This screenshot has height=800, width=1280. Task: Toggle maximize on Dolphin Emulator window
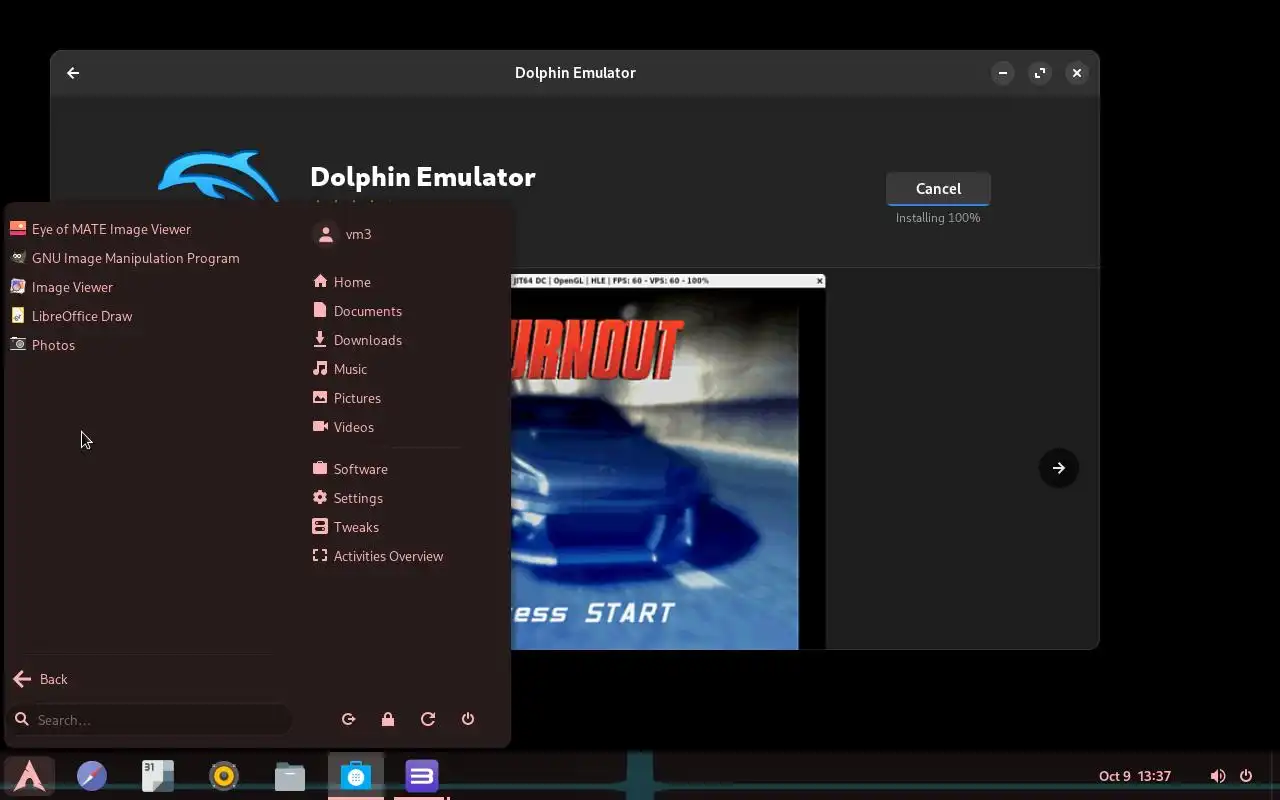(1040, 73)
